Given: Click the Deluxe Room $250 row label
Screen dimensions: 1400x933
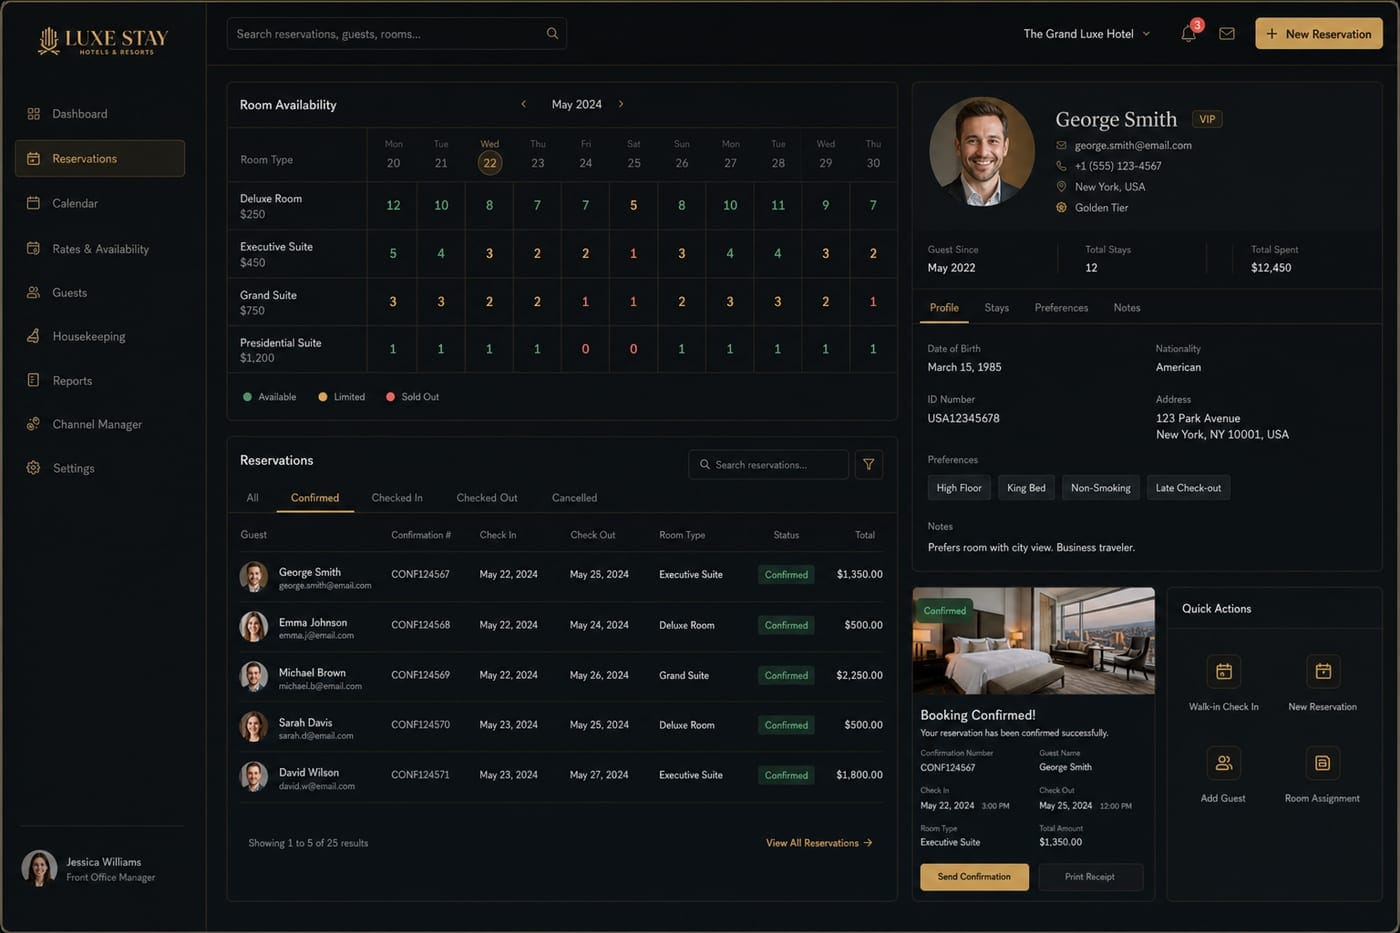Looking at the screenshot, I should pyautogui.click(x=271, y=206).
